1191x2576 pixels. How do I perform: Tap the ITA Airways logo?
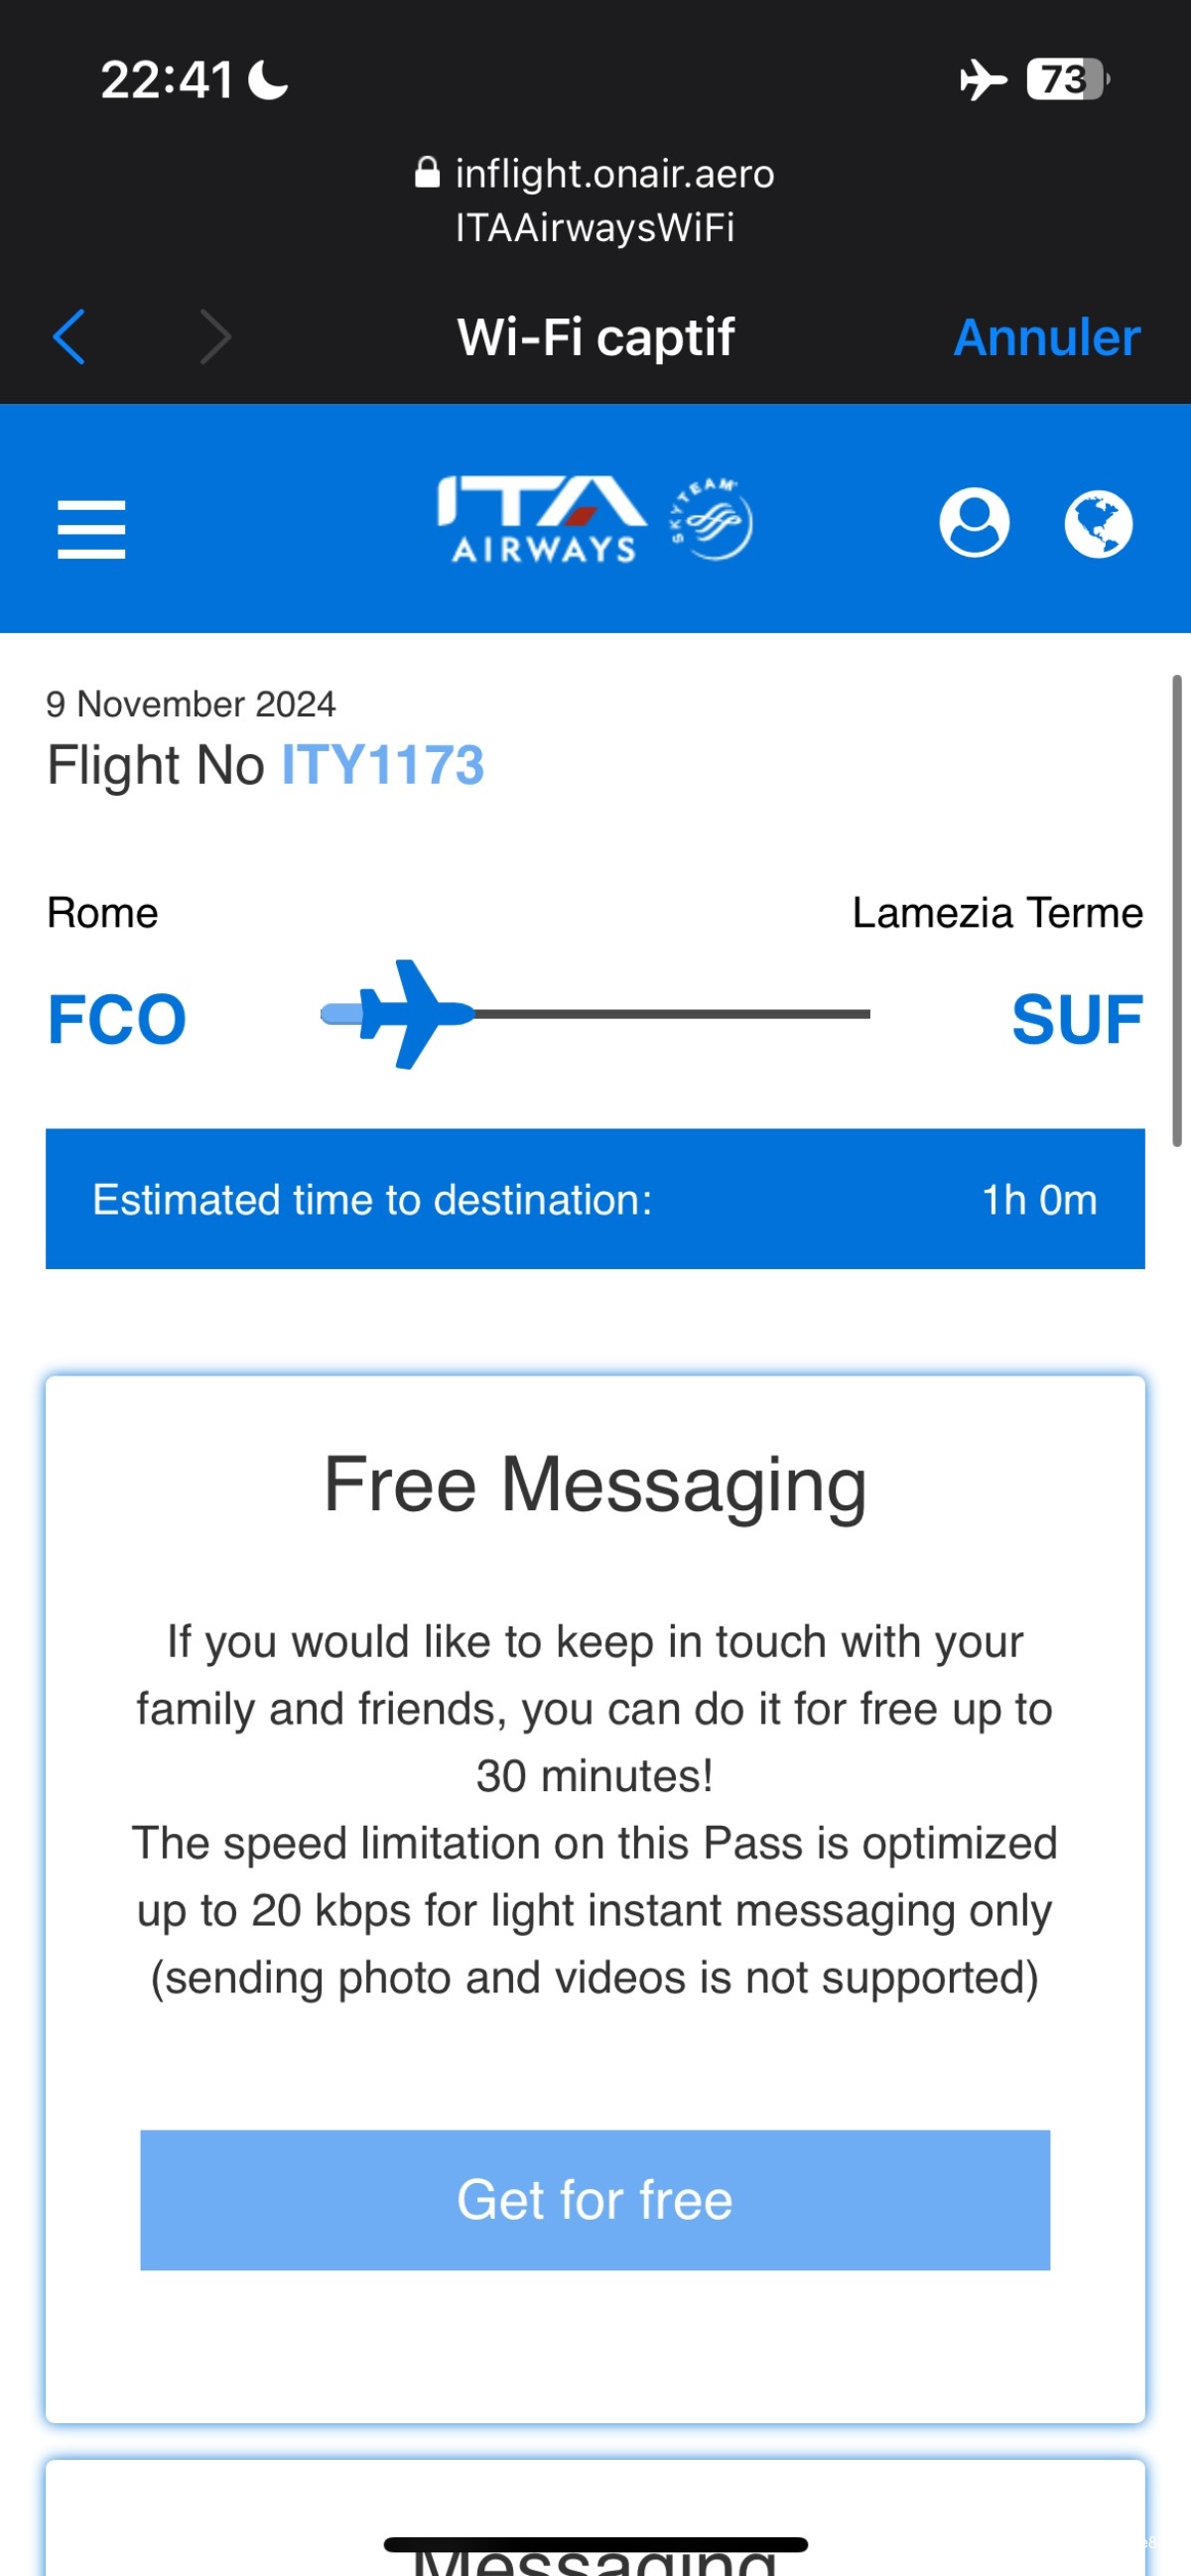point(540,519)
